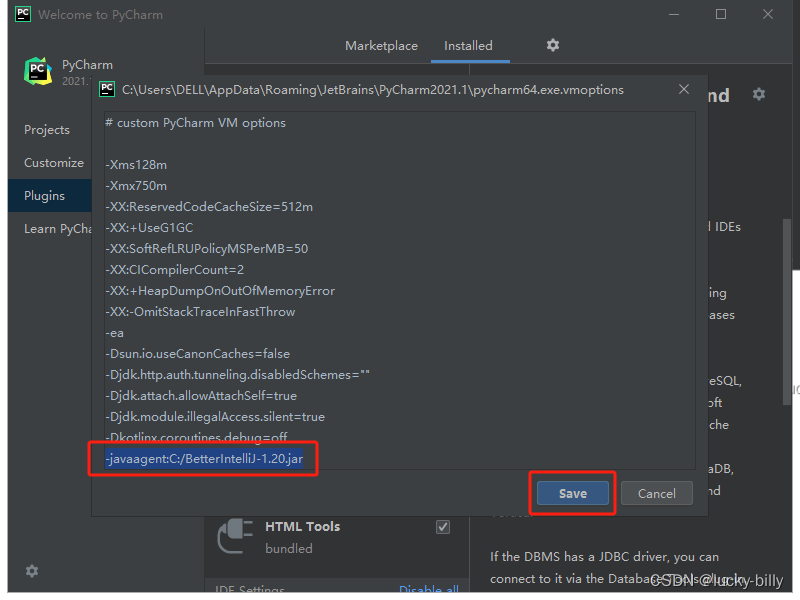Click Save button in vmoptions dialog
The image size is (800, 600).
click(x=572, y=493)
